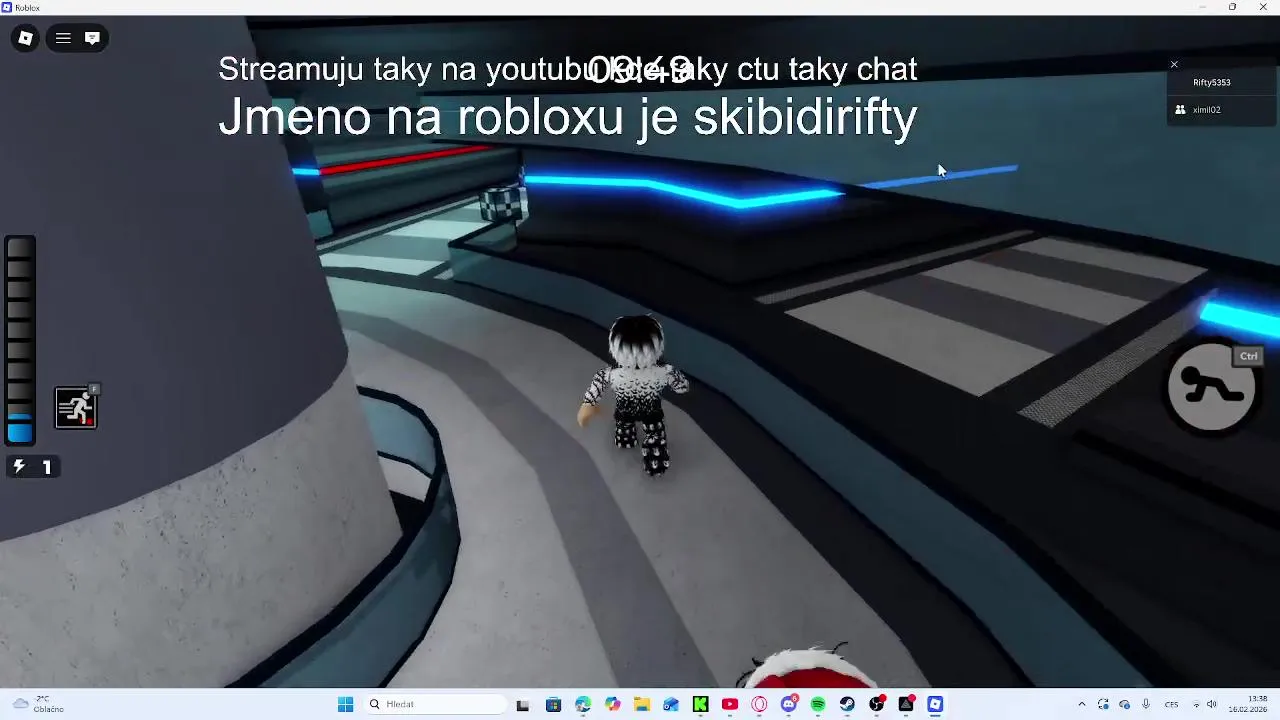Open the black triangle app on taskbar

point(906,705)
